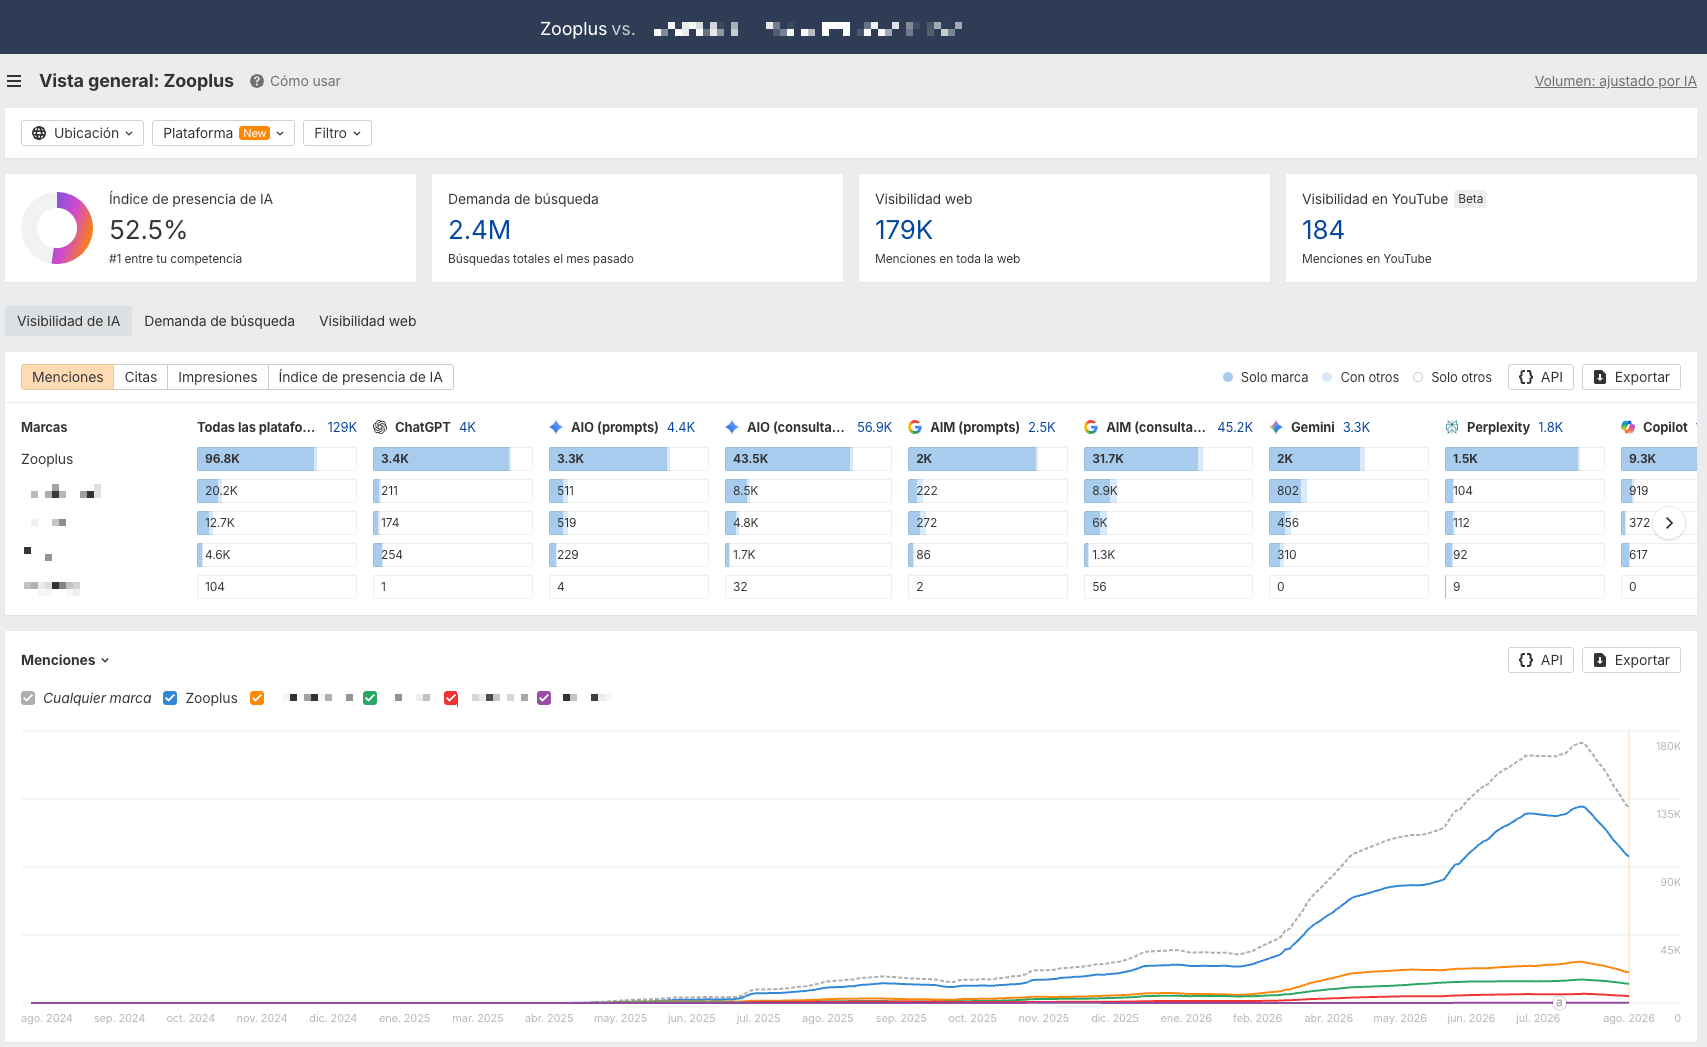Viewport: 1707px width, 1047px height.
Task: Open the Plataforma dropdown
Action: (223, 133)
